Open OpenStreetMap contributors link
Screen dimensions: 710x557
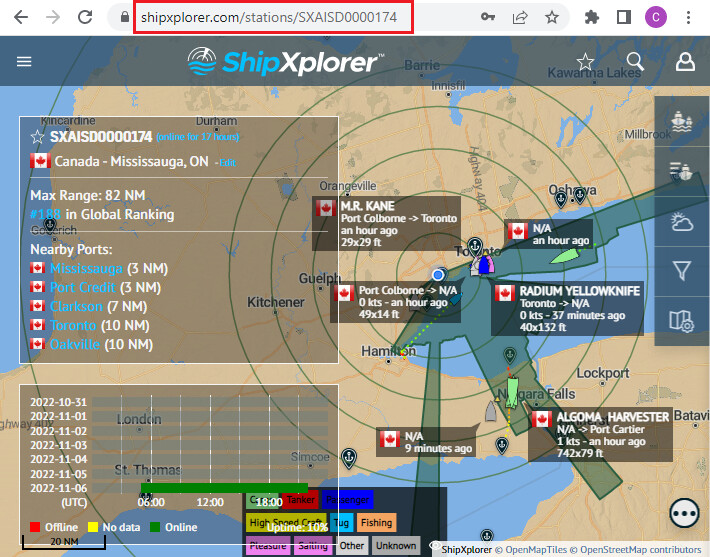pyautogui.click(x=640, y=549)
